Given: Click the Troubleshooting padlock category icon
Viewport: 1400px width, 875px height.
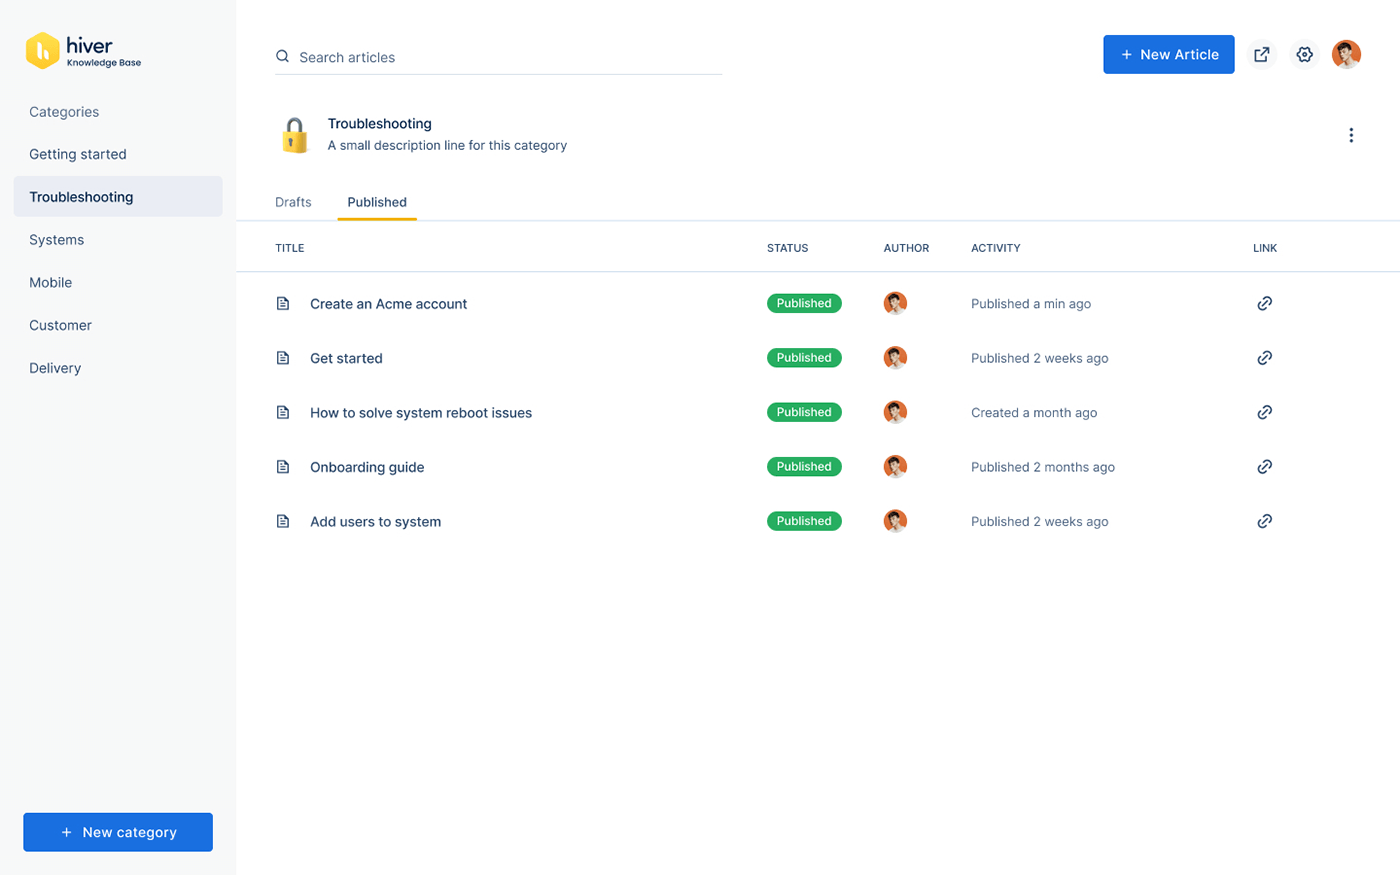Looking at the screenshot, I should tap(294, 135).
